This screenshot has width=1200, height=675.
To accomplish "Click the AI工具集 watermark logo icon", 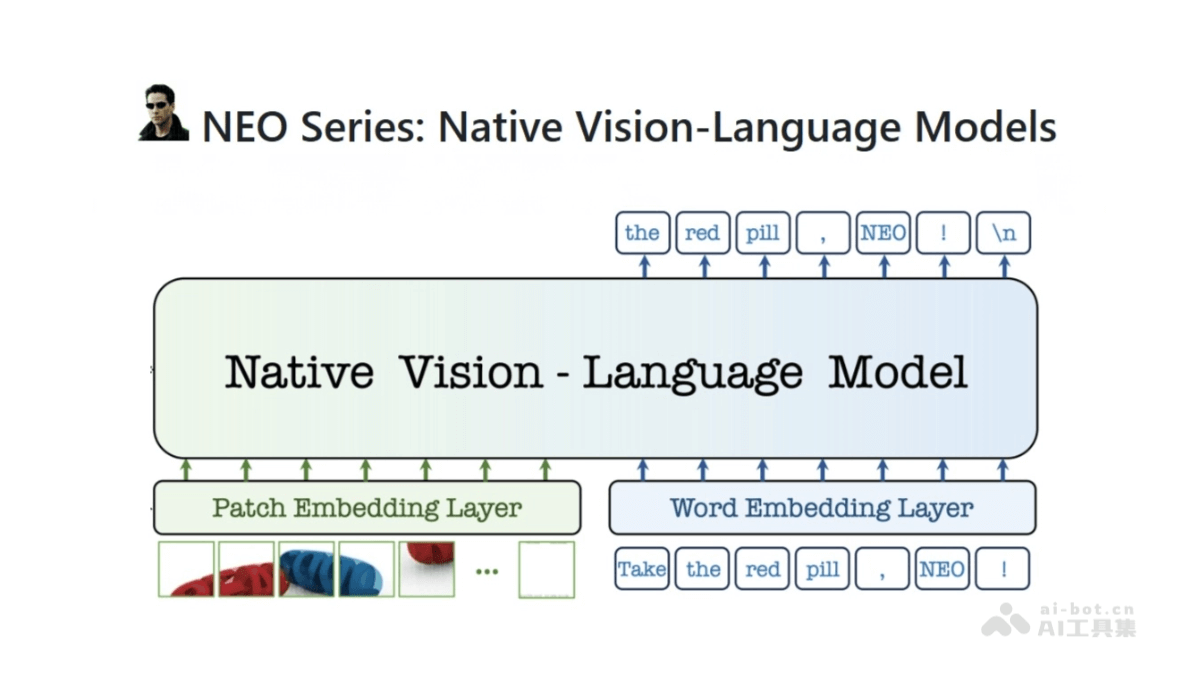I will tap(1004, 622).
